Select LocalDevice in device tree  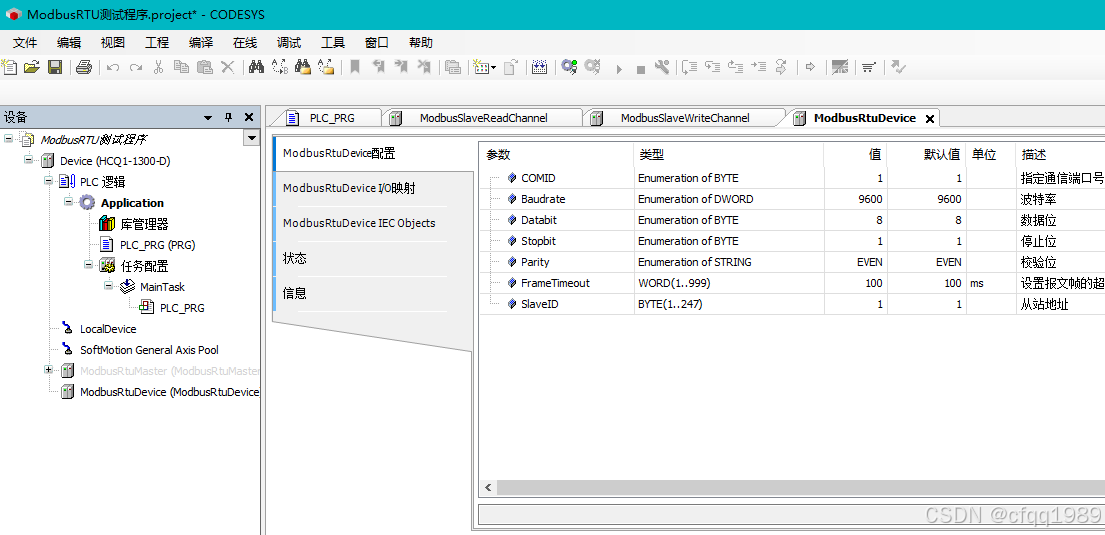point(108,328)
